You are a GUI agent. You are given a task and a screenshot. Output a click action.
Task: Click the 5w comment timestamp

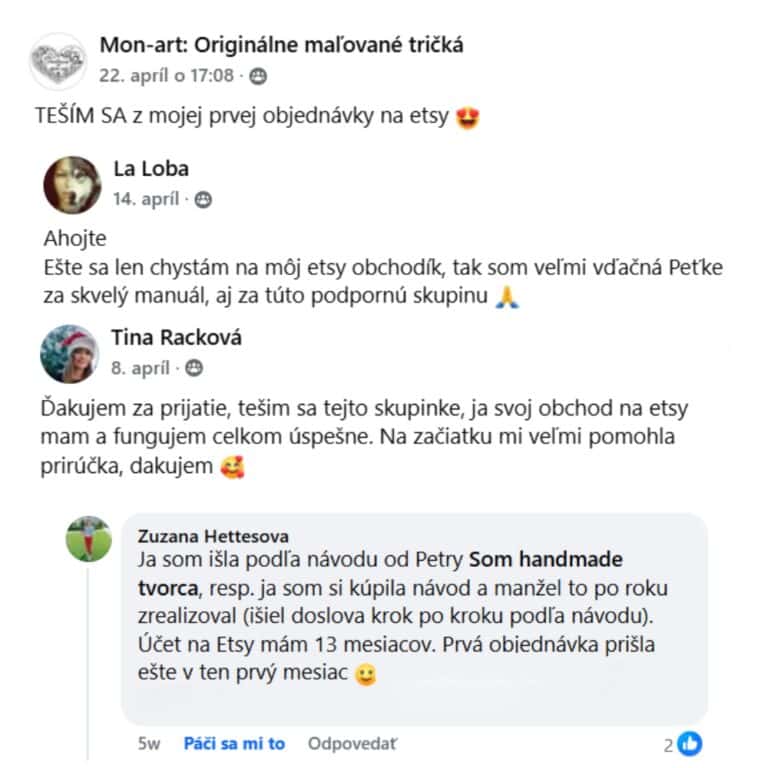pyautogui.click(x=149, y=744)
